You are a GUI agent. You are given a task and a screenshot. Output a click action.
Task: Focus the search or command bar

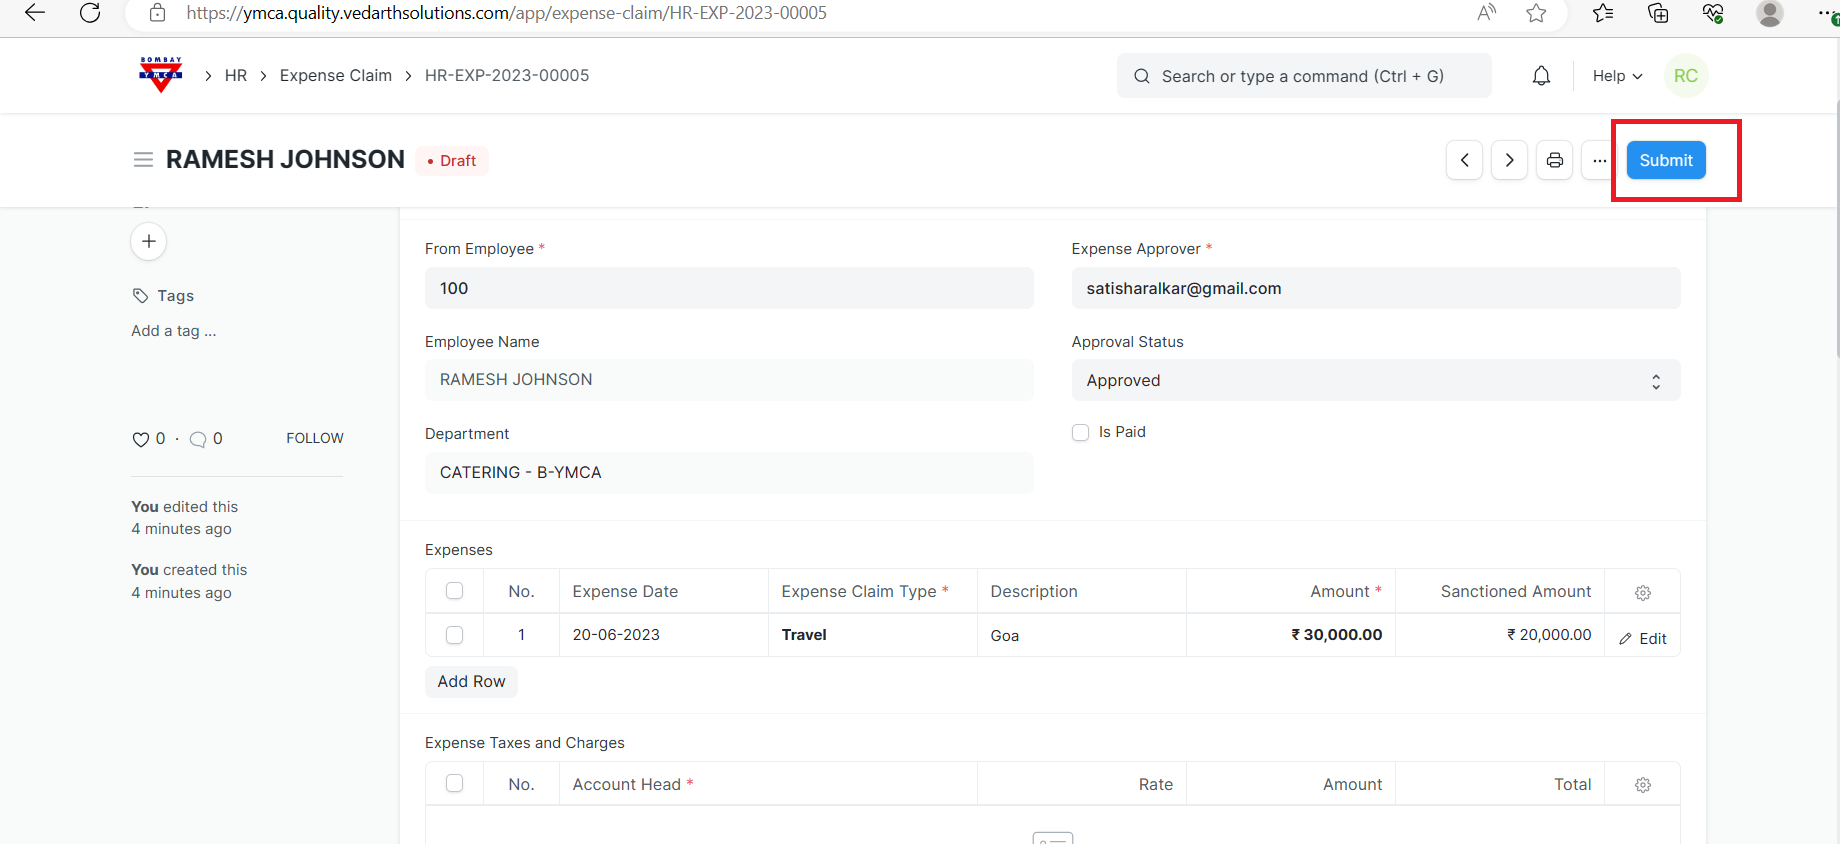1303,76
